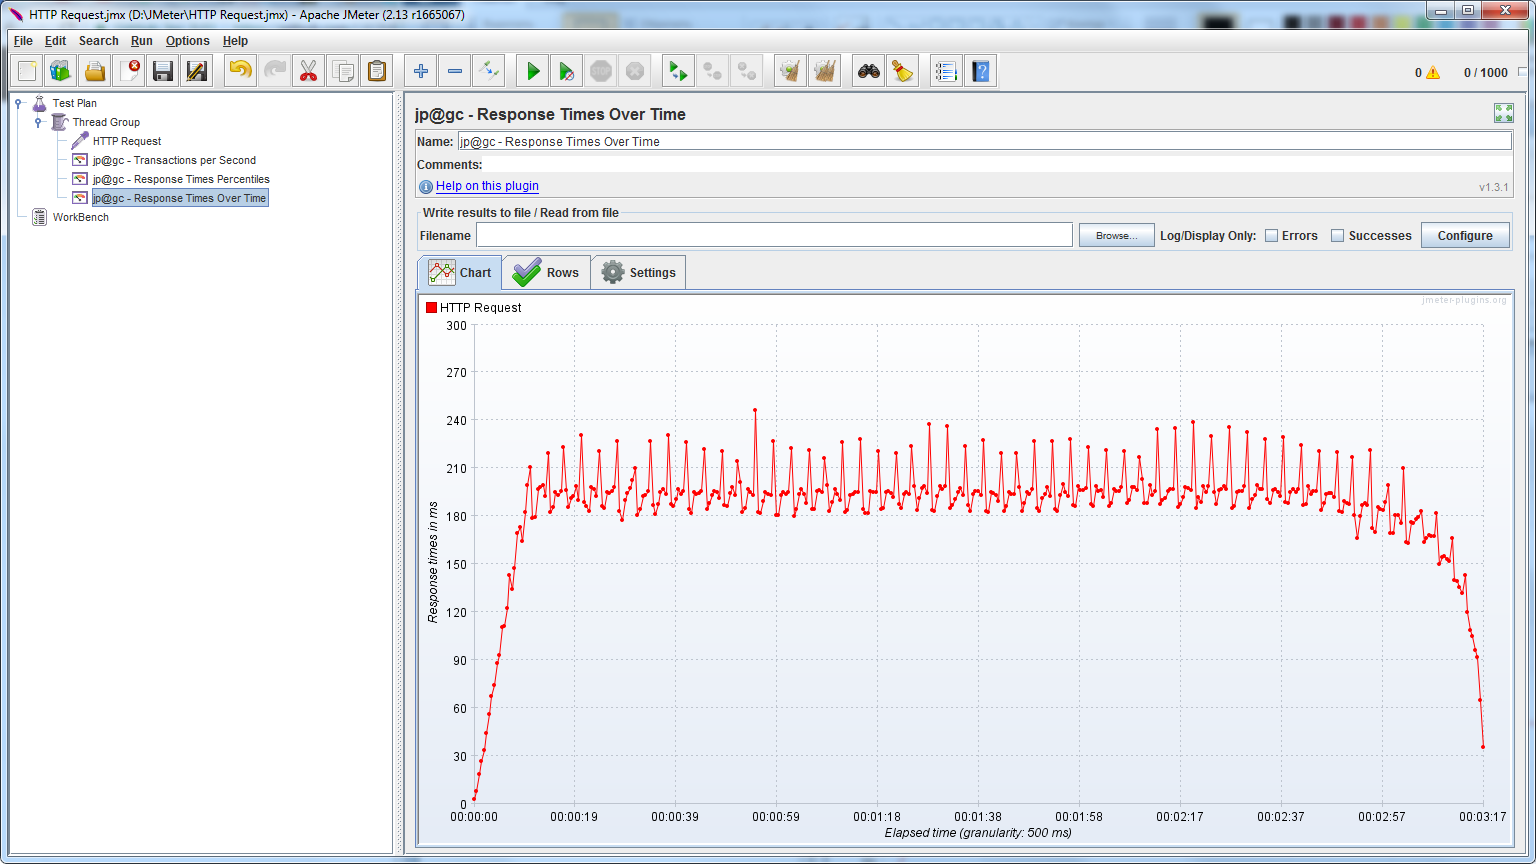
Task: Click the Reset search brush icon
Action: pos(903,71)
